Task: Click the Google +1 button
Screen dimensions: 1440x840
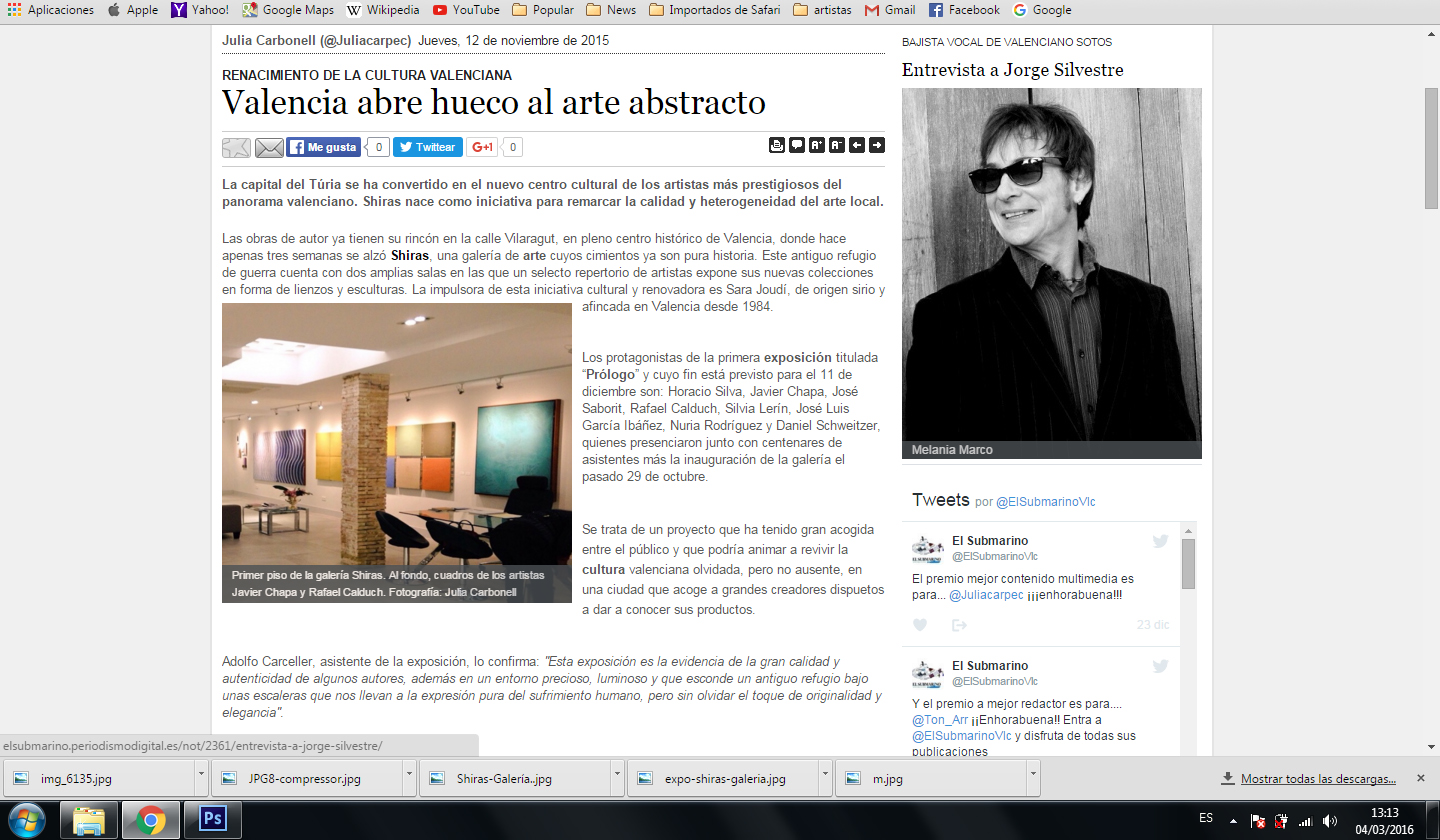Action: (x=482, y=147)
